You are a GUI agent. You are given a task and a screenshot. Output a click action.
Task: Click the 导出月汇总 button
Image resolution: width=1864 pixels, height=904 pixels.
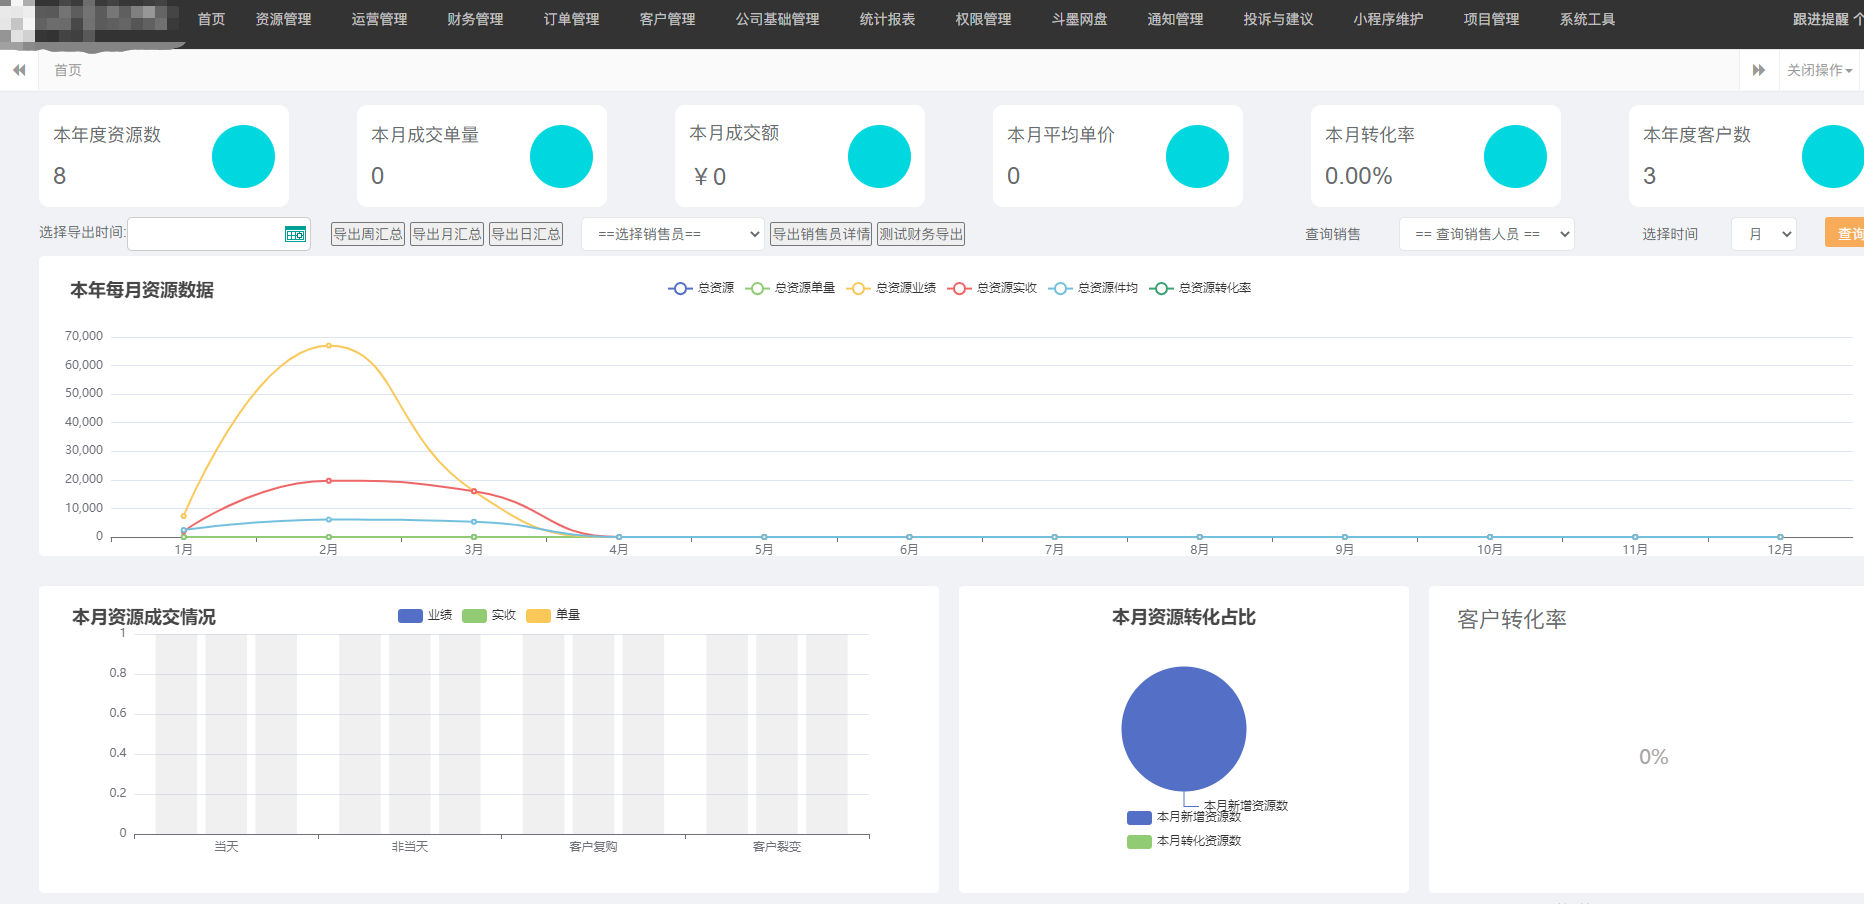pyautogui.click(x=446, y=233)
